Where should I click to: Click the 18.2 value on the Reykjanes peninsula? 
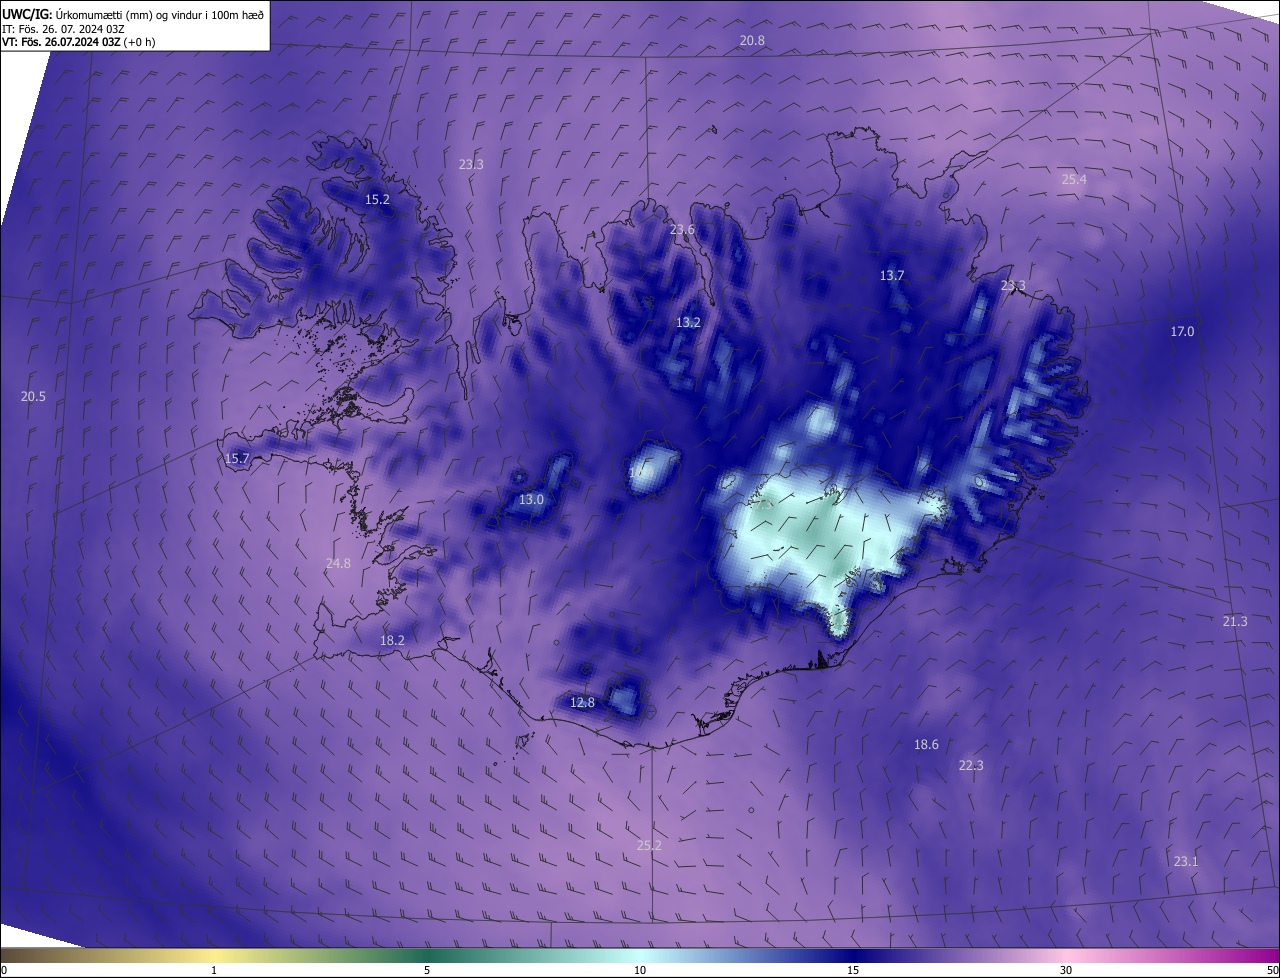392,641
